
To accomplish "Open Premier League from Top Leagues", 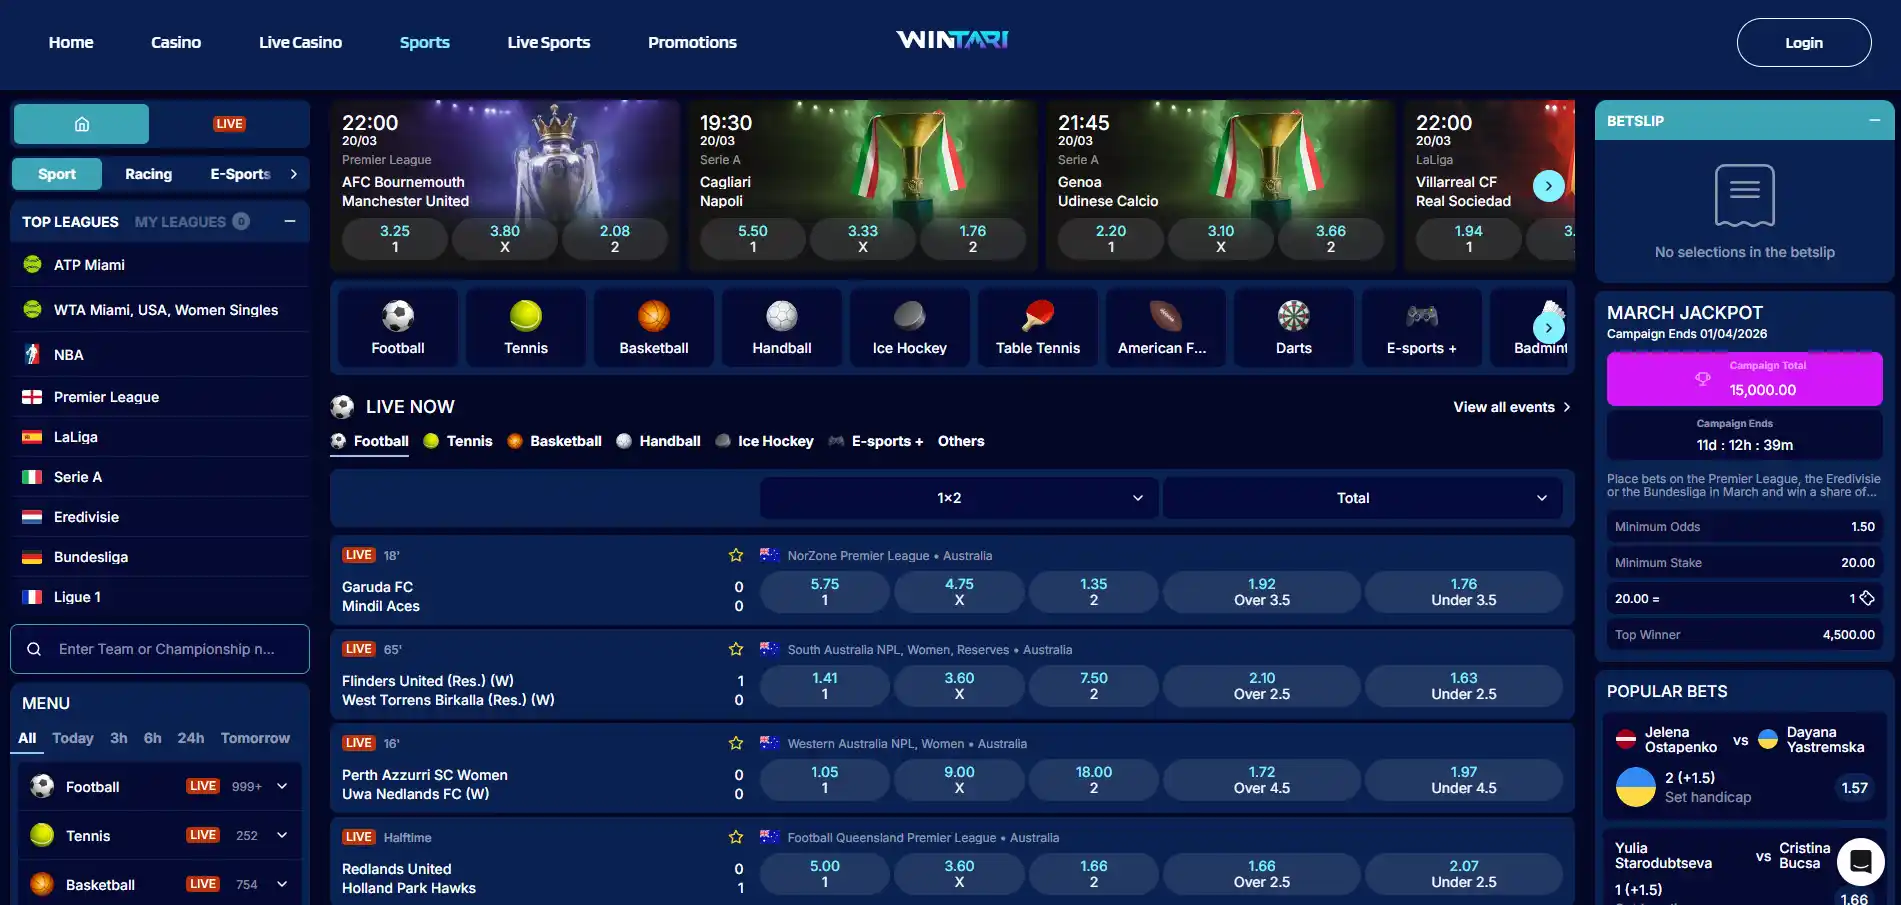I will pyautogui.click(x=160, y=397).
